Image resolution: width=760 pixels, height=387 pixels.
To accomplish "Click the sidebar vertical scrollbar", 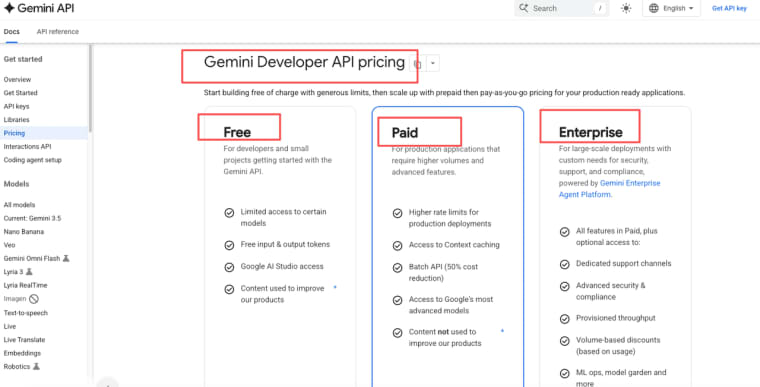I will point(90,87).
